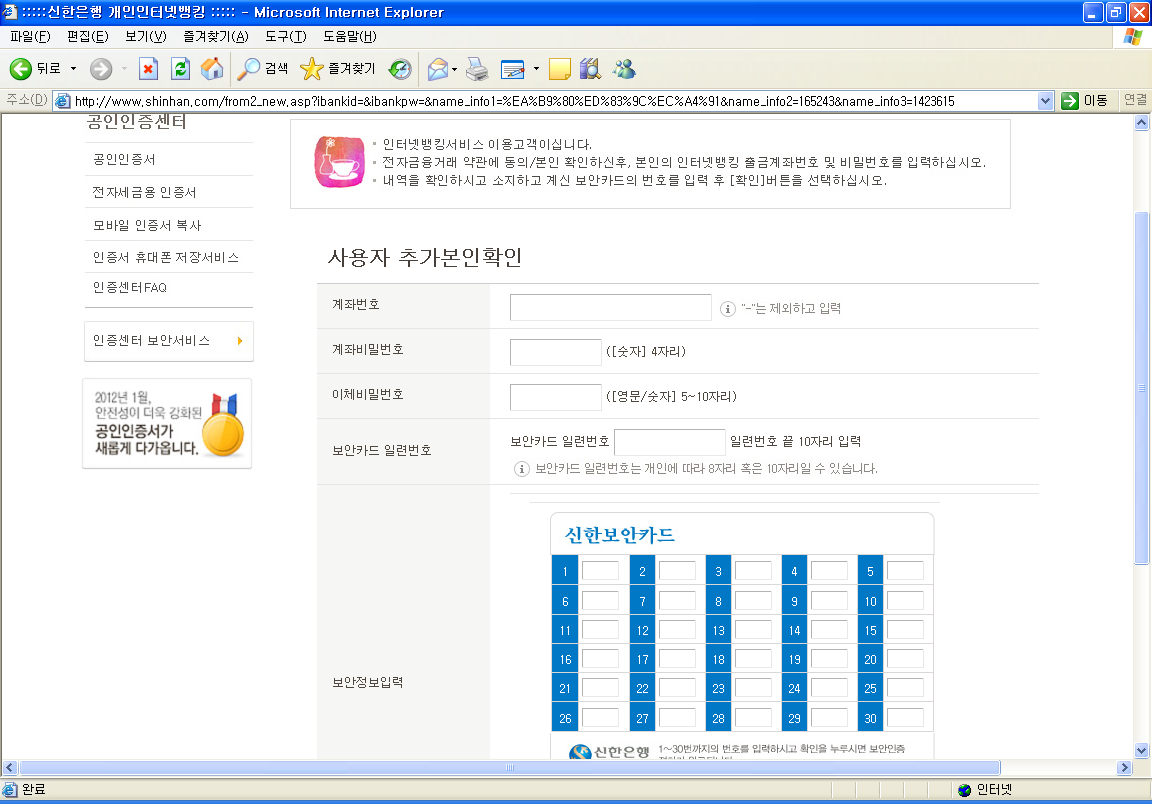Open 인증센터FAQ link
The image size is (1152, 811).
[129, 288]
